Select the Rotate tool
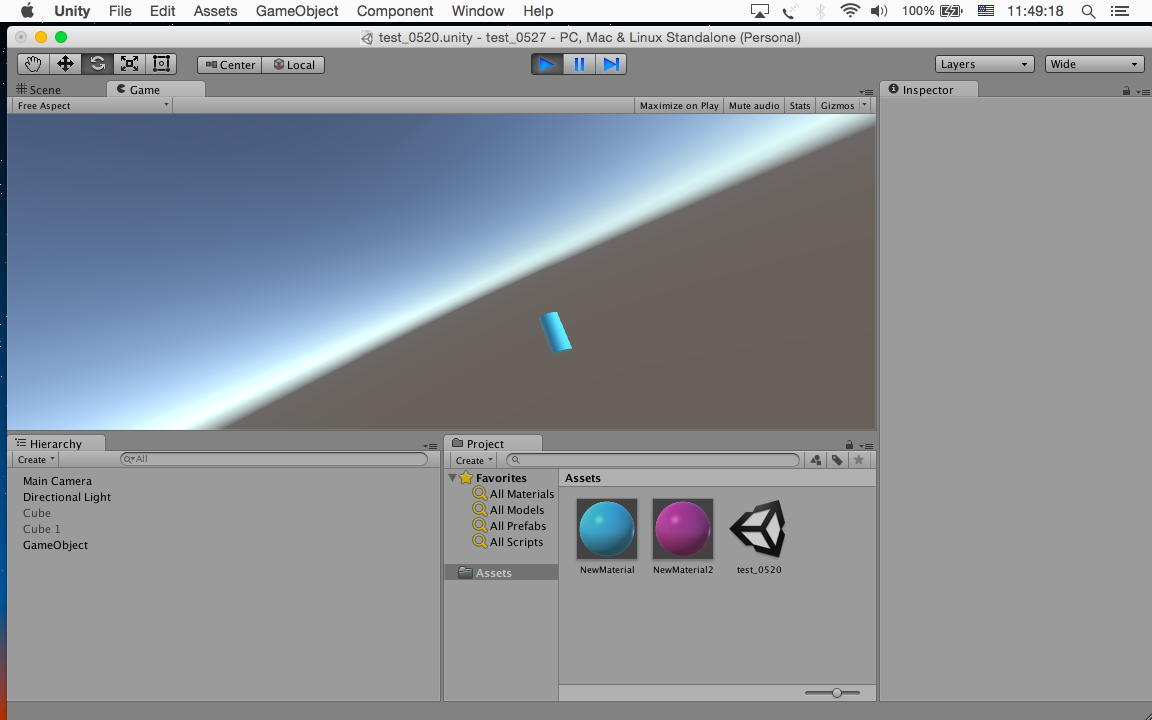 point(97,64)
